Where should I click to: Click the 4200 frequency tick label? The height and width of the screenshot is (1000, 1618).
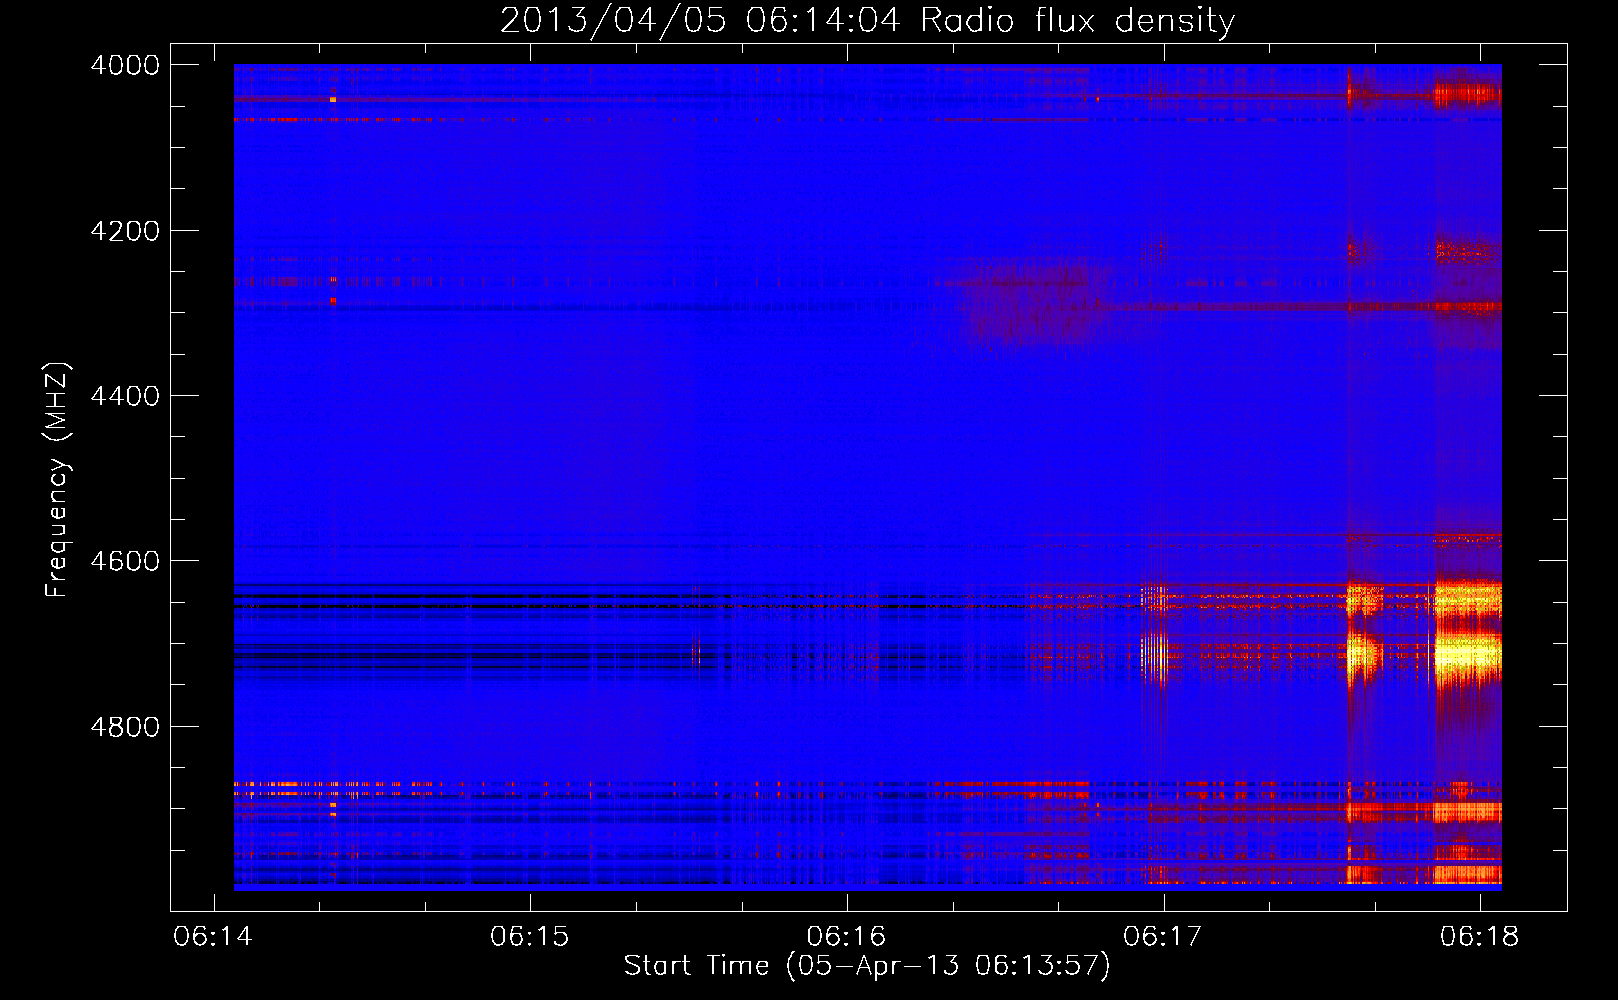(x=125, y=231)
